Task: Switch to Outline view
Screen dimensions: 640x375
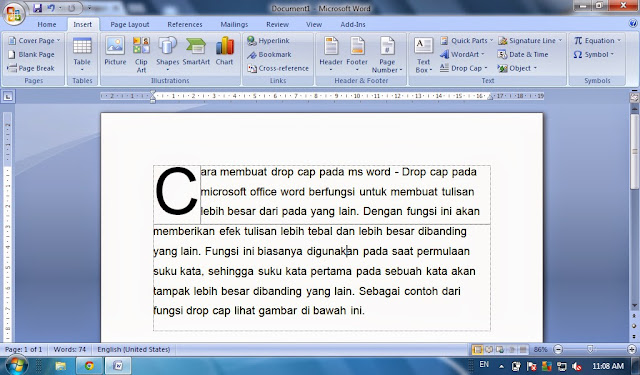Action: [x=511, y=350]
